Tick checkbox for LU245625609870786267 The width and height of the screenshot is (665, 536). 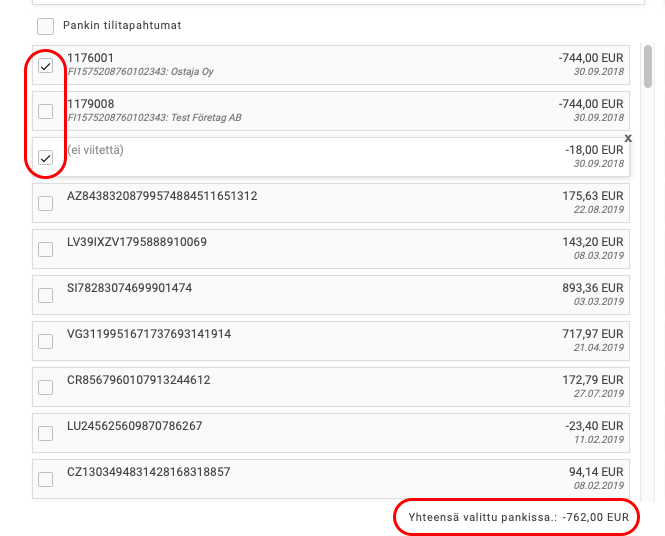coord(45,433)
